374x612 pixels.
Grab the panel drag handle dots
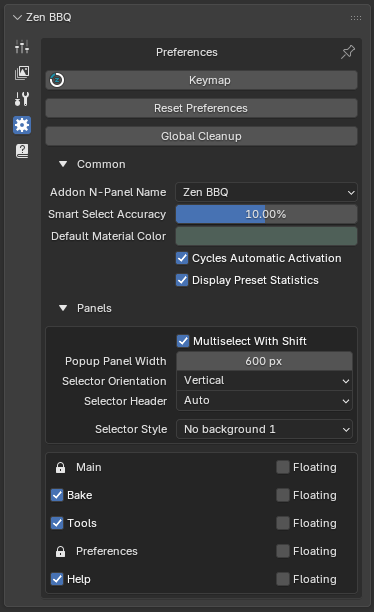(x=356, y=18)
